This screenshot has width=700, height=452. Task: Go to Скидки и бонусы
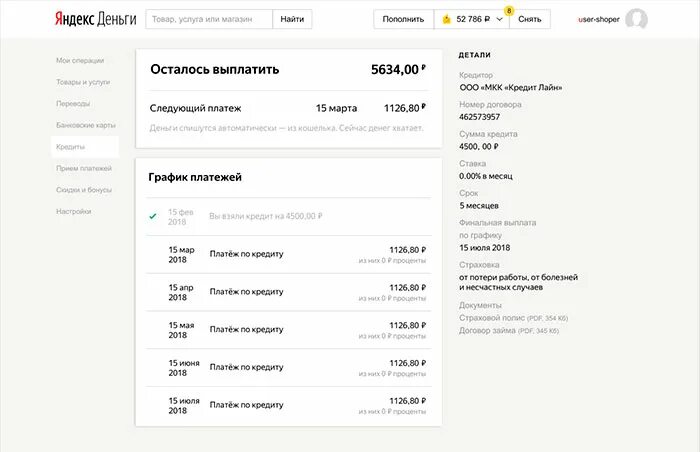pyautogui.click(x=82, y=190)
